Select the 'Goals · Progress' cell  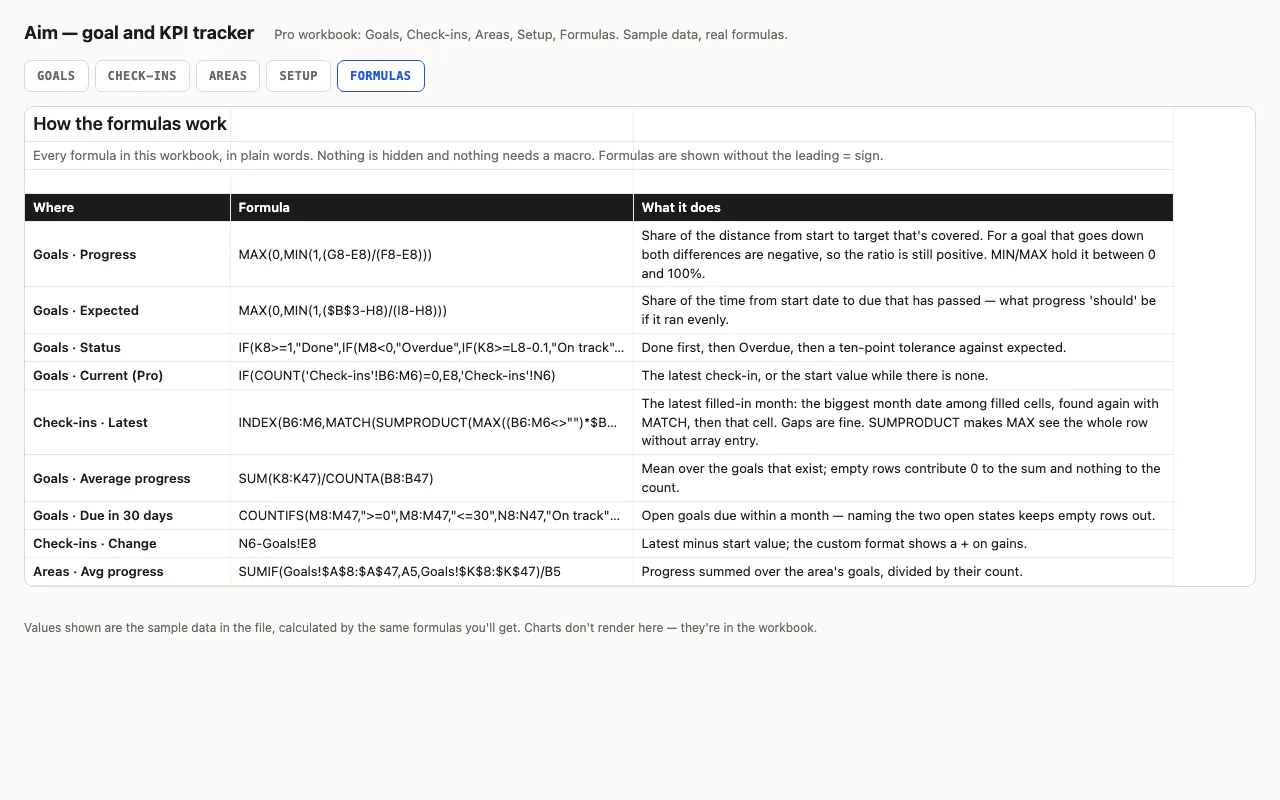pos(128,254)
